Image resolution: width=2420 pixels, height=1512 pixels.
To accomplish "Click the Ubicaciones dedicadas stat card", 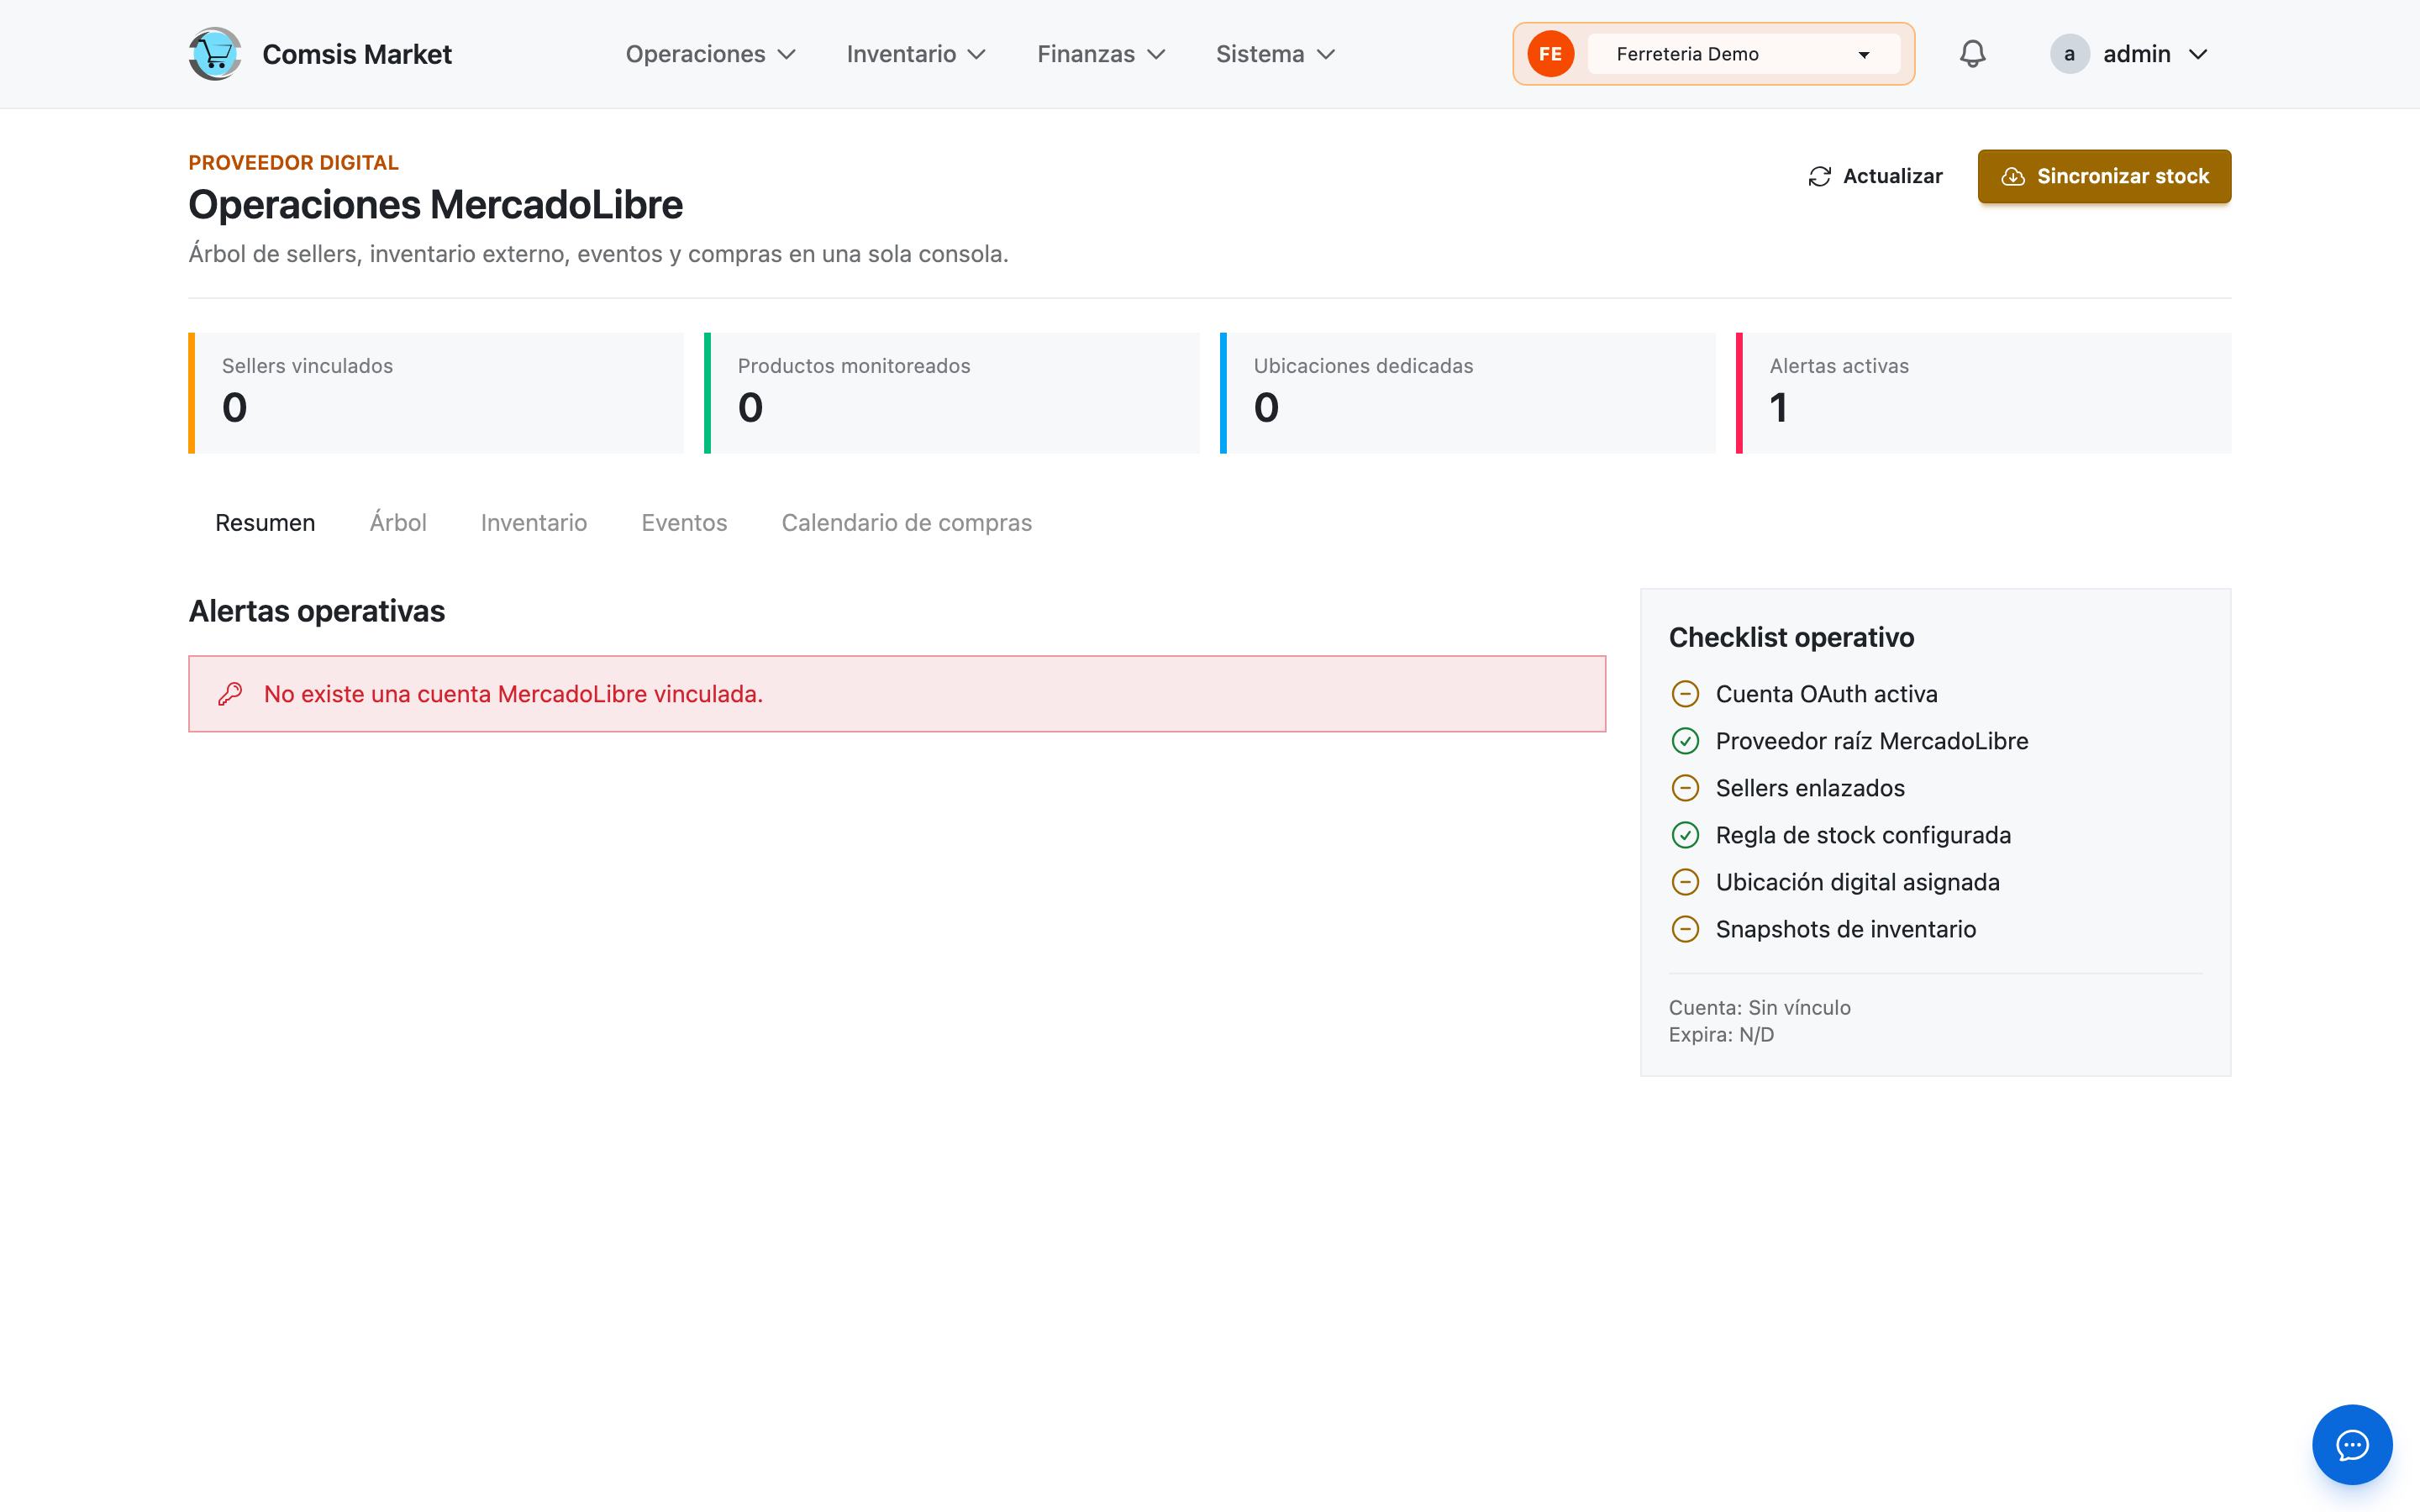I will pos(1468,393).
